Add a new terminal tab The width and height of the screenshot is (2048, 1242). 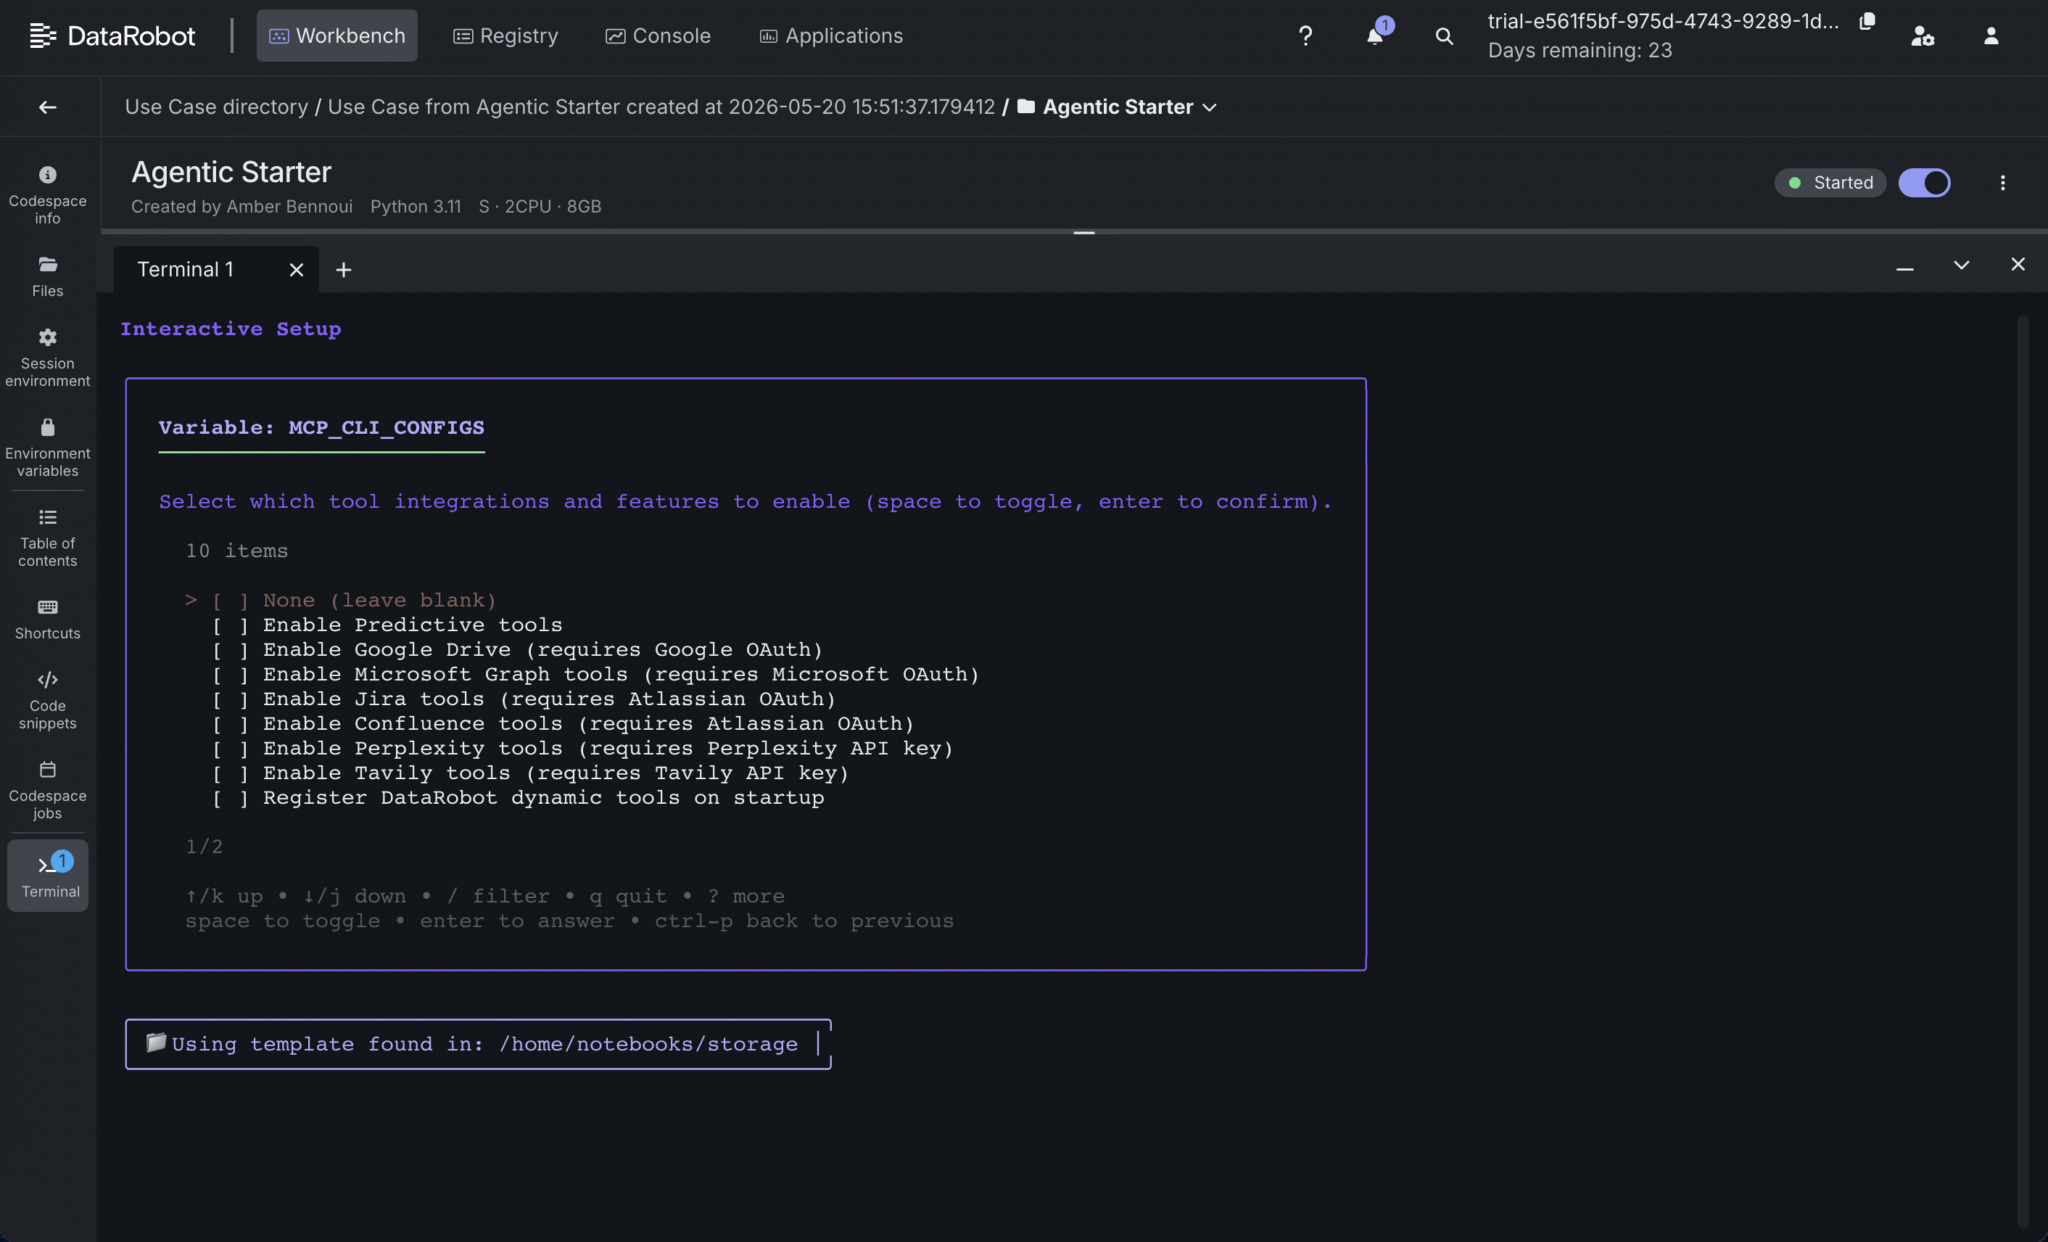pos(343,270)
